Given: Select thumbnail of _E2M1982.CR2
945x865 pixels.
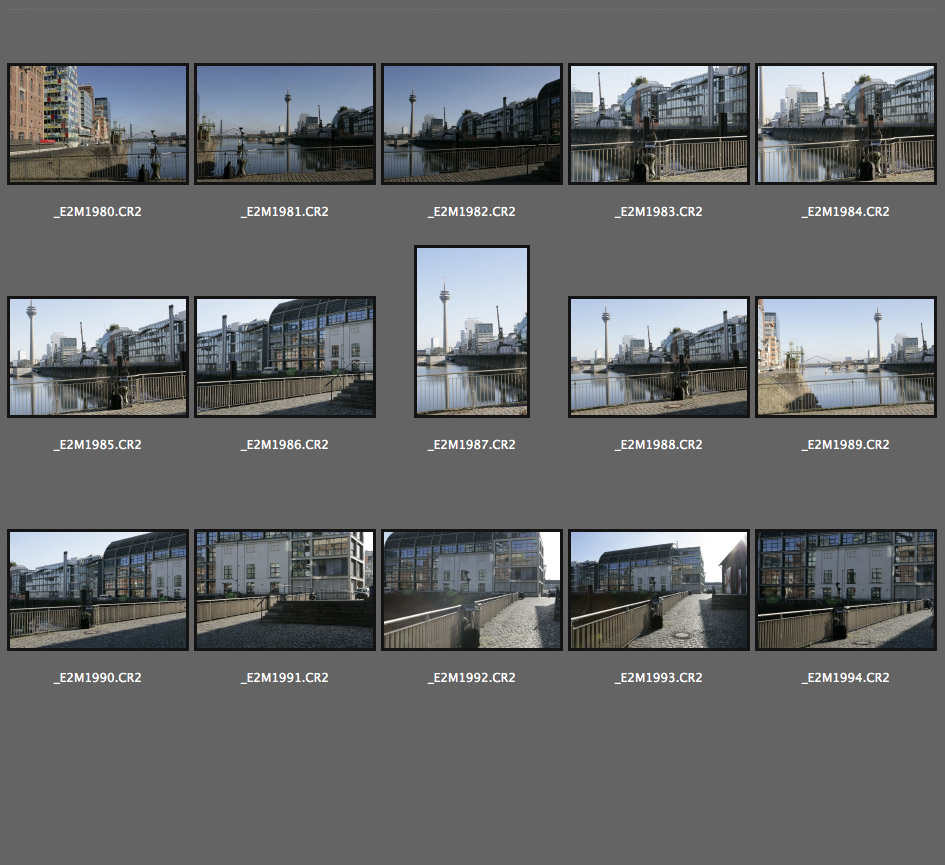Looking at the screenshot, I should 472,124.
